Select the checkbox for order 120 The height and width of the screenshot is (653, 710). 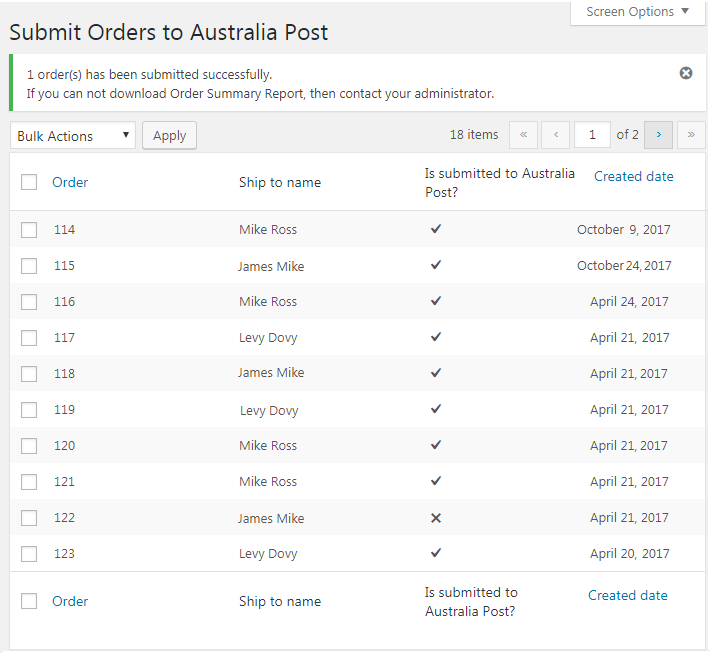pos(29,446)
